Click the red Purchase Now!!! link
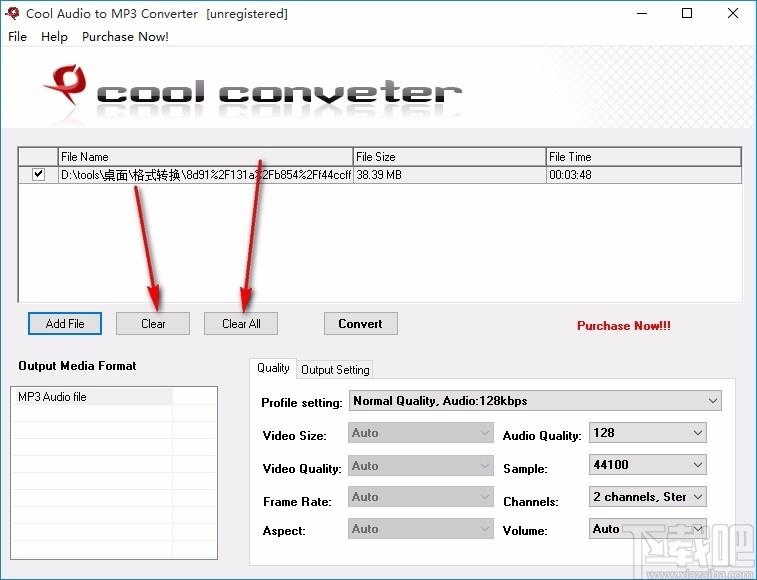Screen dimensions: 757x580 [x=624, y=326]
